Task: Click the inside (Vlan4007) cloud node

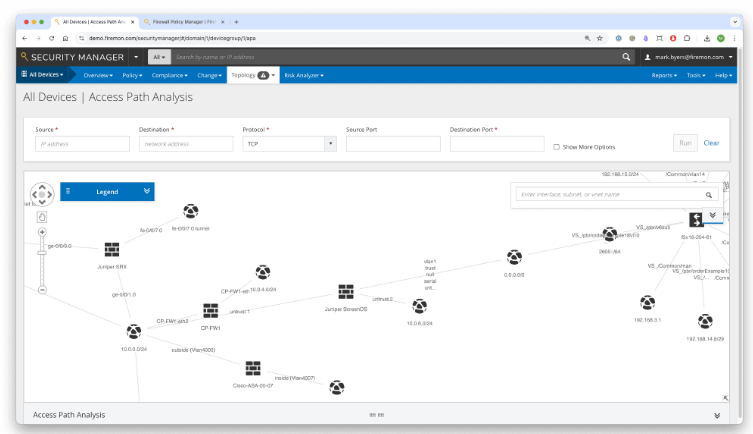Action: click(337, 387)
